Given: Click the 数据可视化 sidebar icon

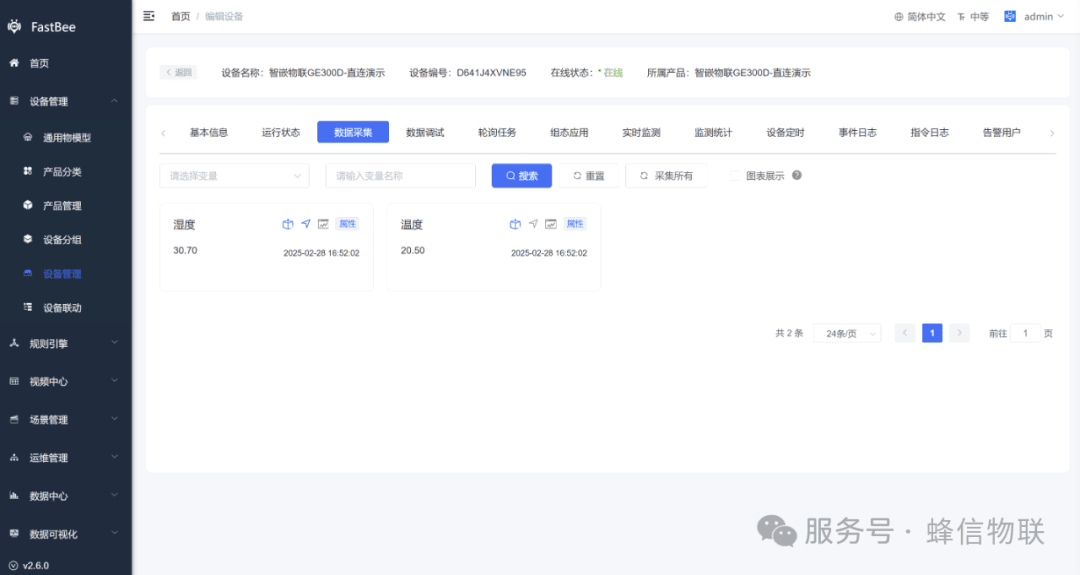Looking at the screenshot, I should 14,533.
